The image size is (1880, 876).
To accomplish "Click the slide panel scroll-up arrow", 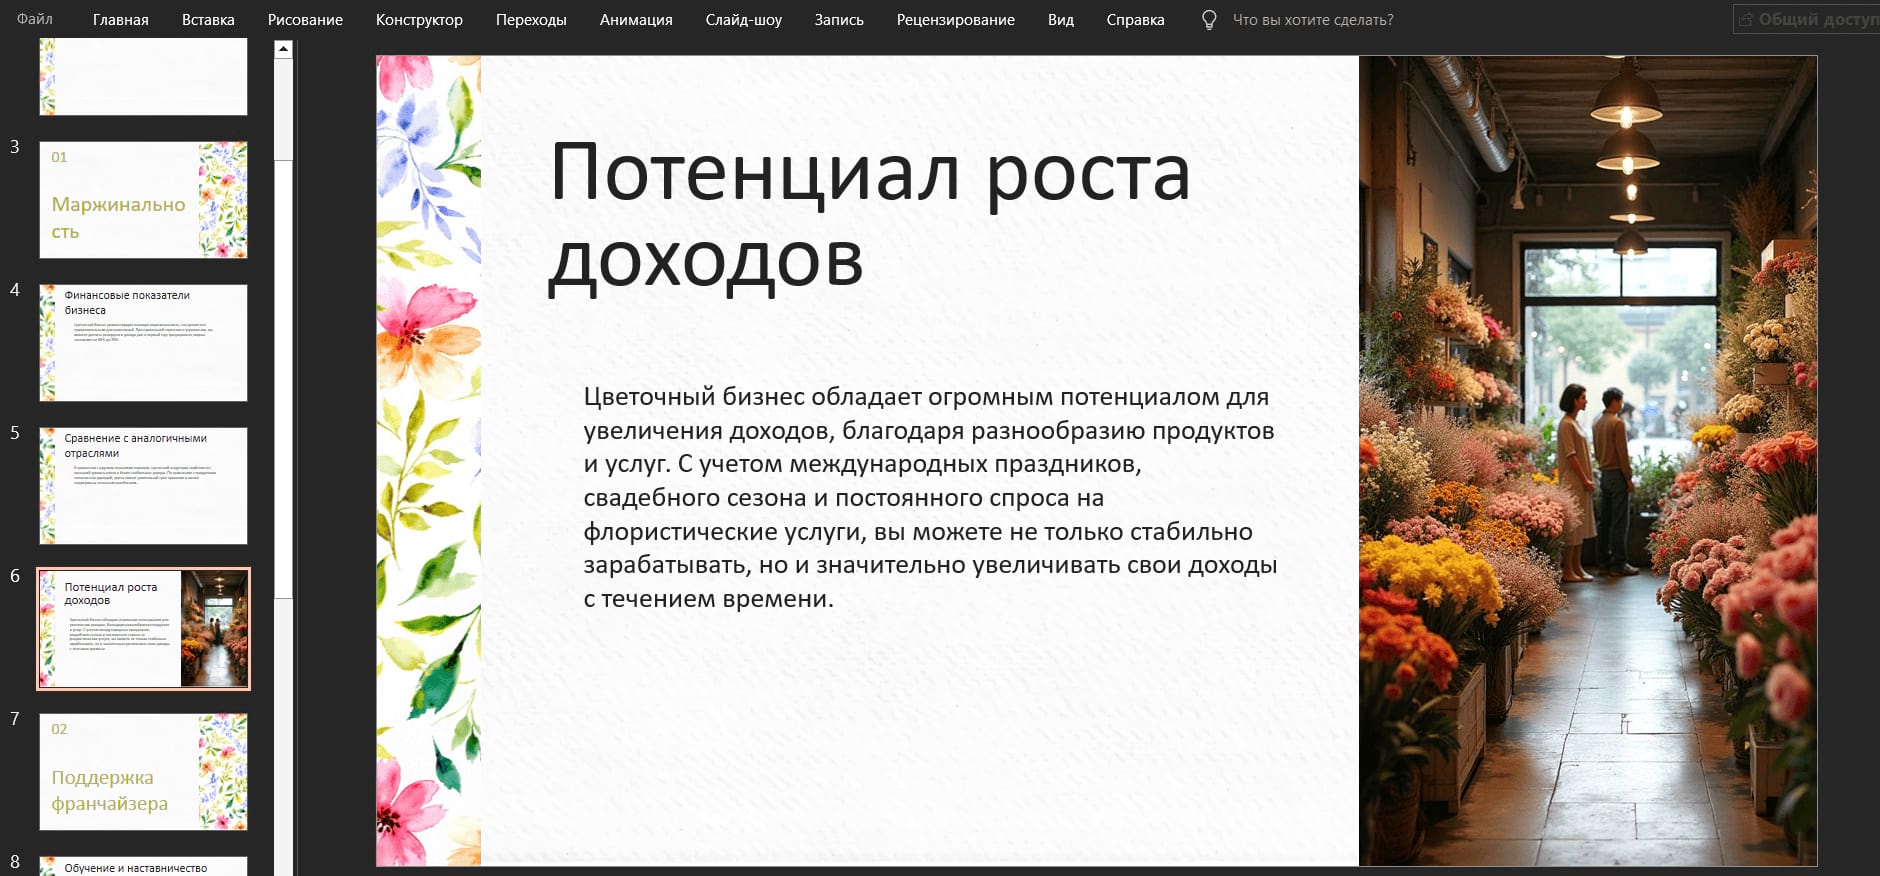I will coord(284,48).
